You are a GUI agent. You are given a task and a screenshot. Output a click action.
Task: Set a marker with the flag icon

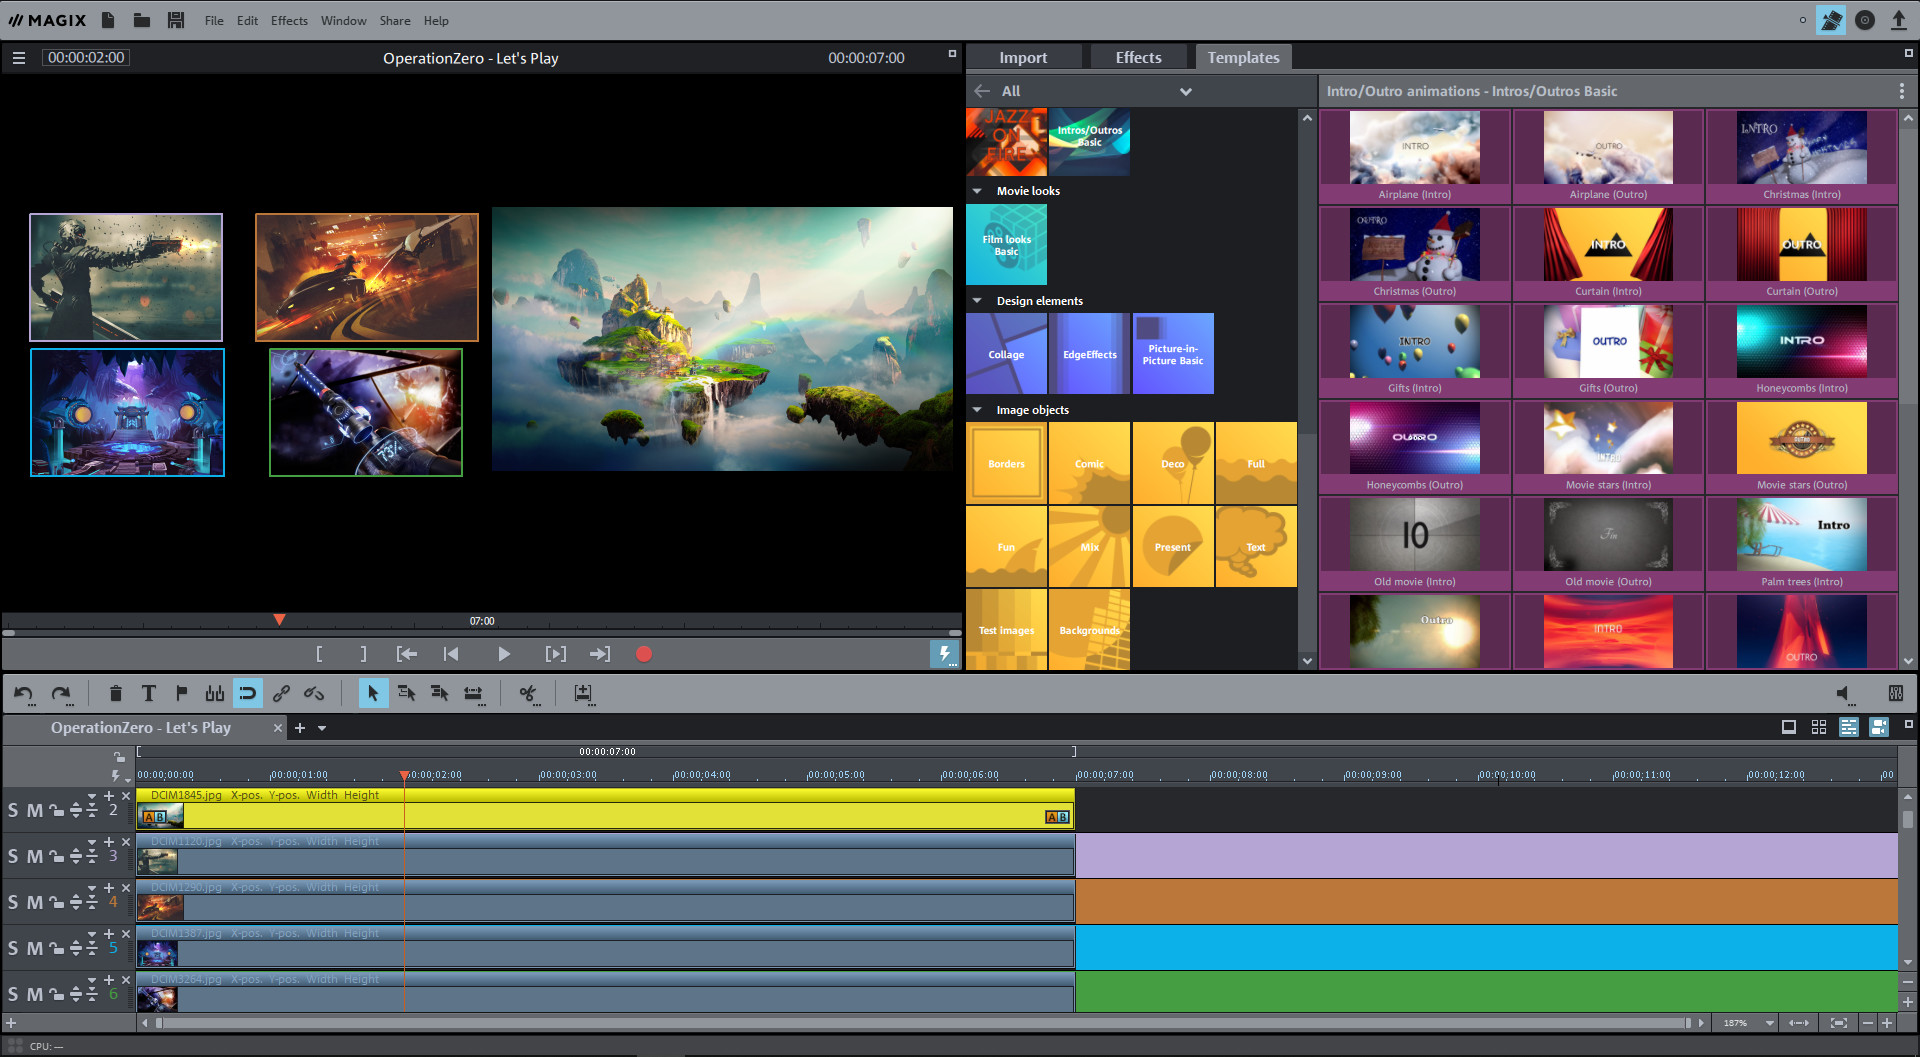pyautogui.click(x=181, y=693)
